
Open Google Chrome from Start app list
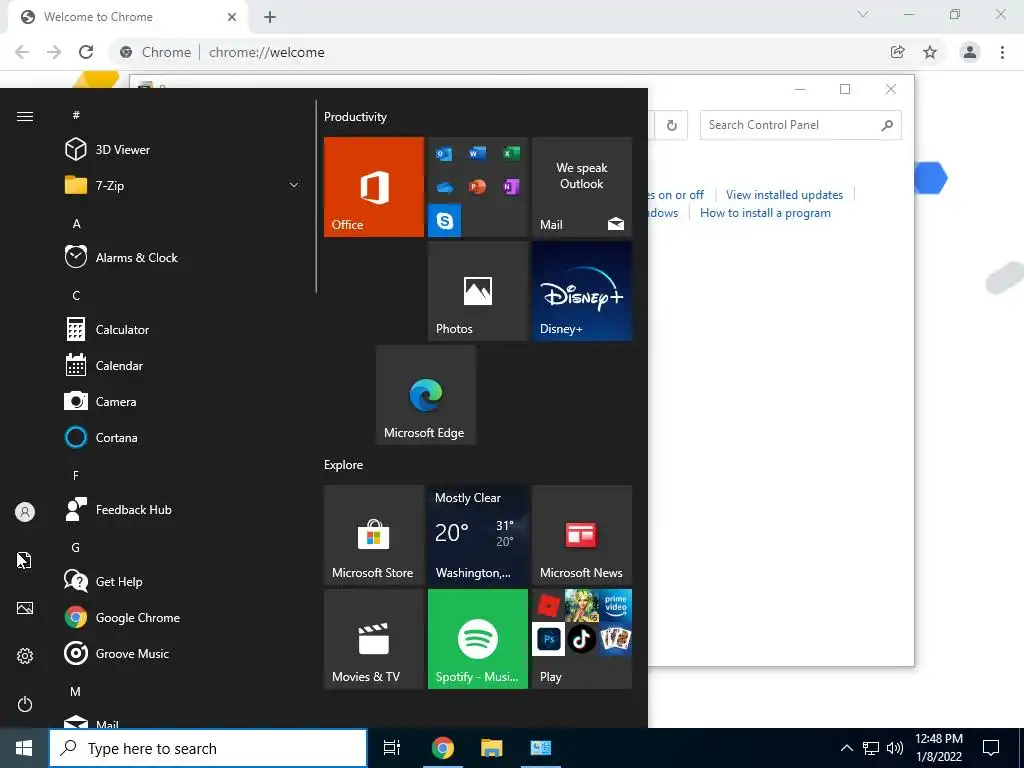[122, 617]
